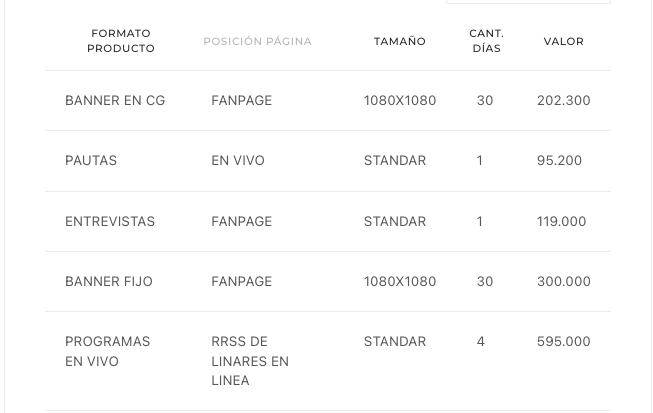The image size is (653, 413).
Task: Sort by Cant. Días column header
Action: pos(486,41)
